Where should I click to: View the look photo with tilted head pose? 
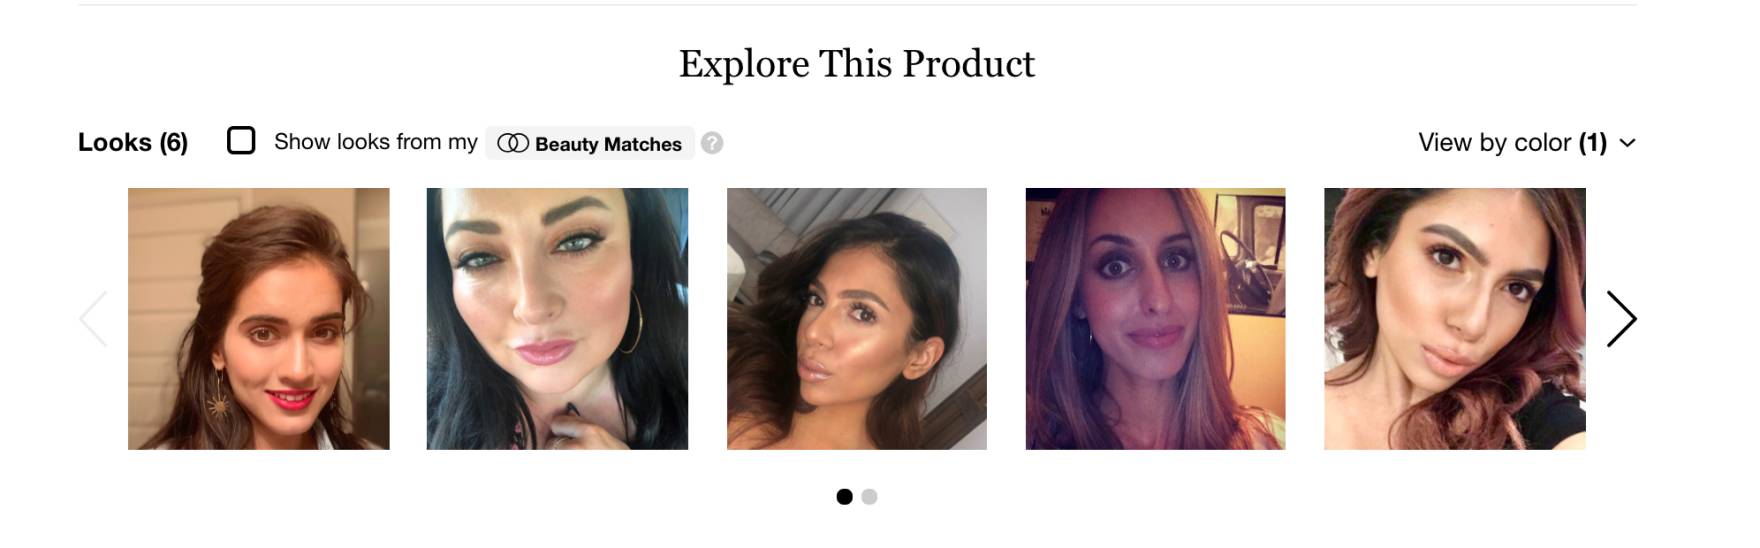(x=857, y=319)
